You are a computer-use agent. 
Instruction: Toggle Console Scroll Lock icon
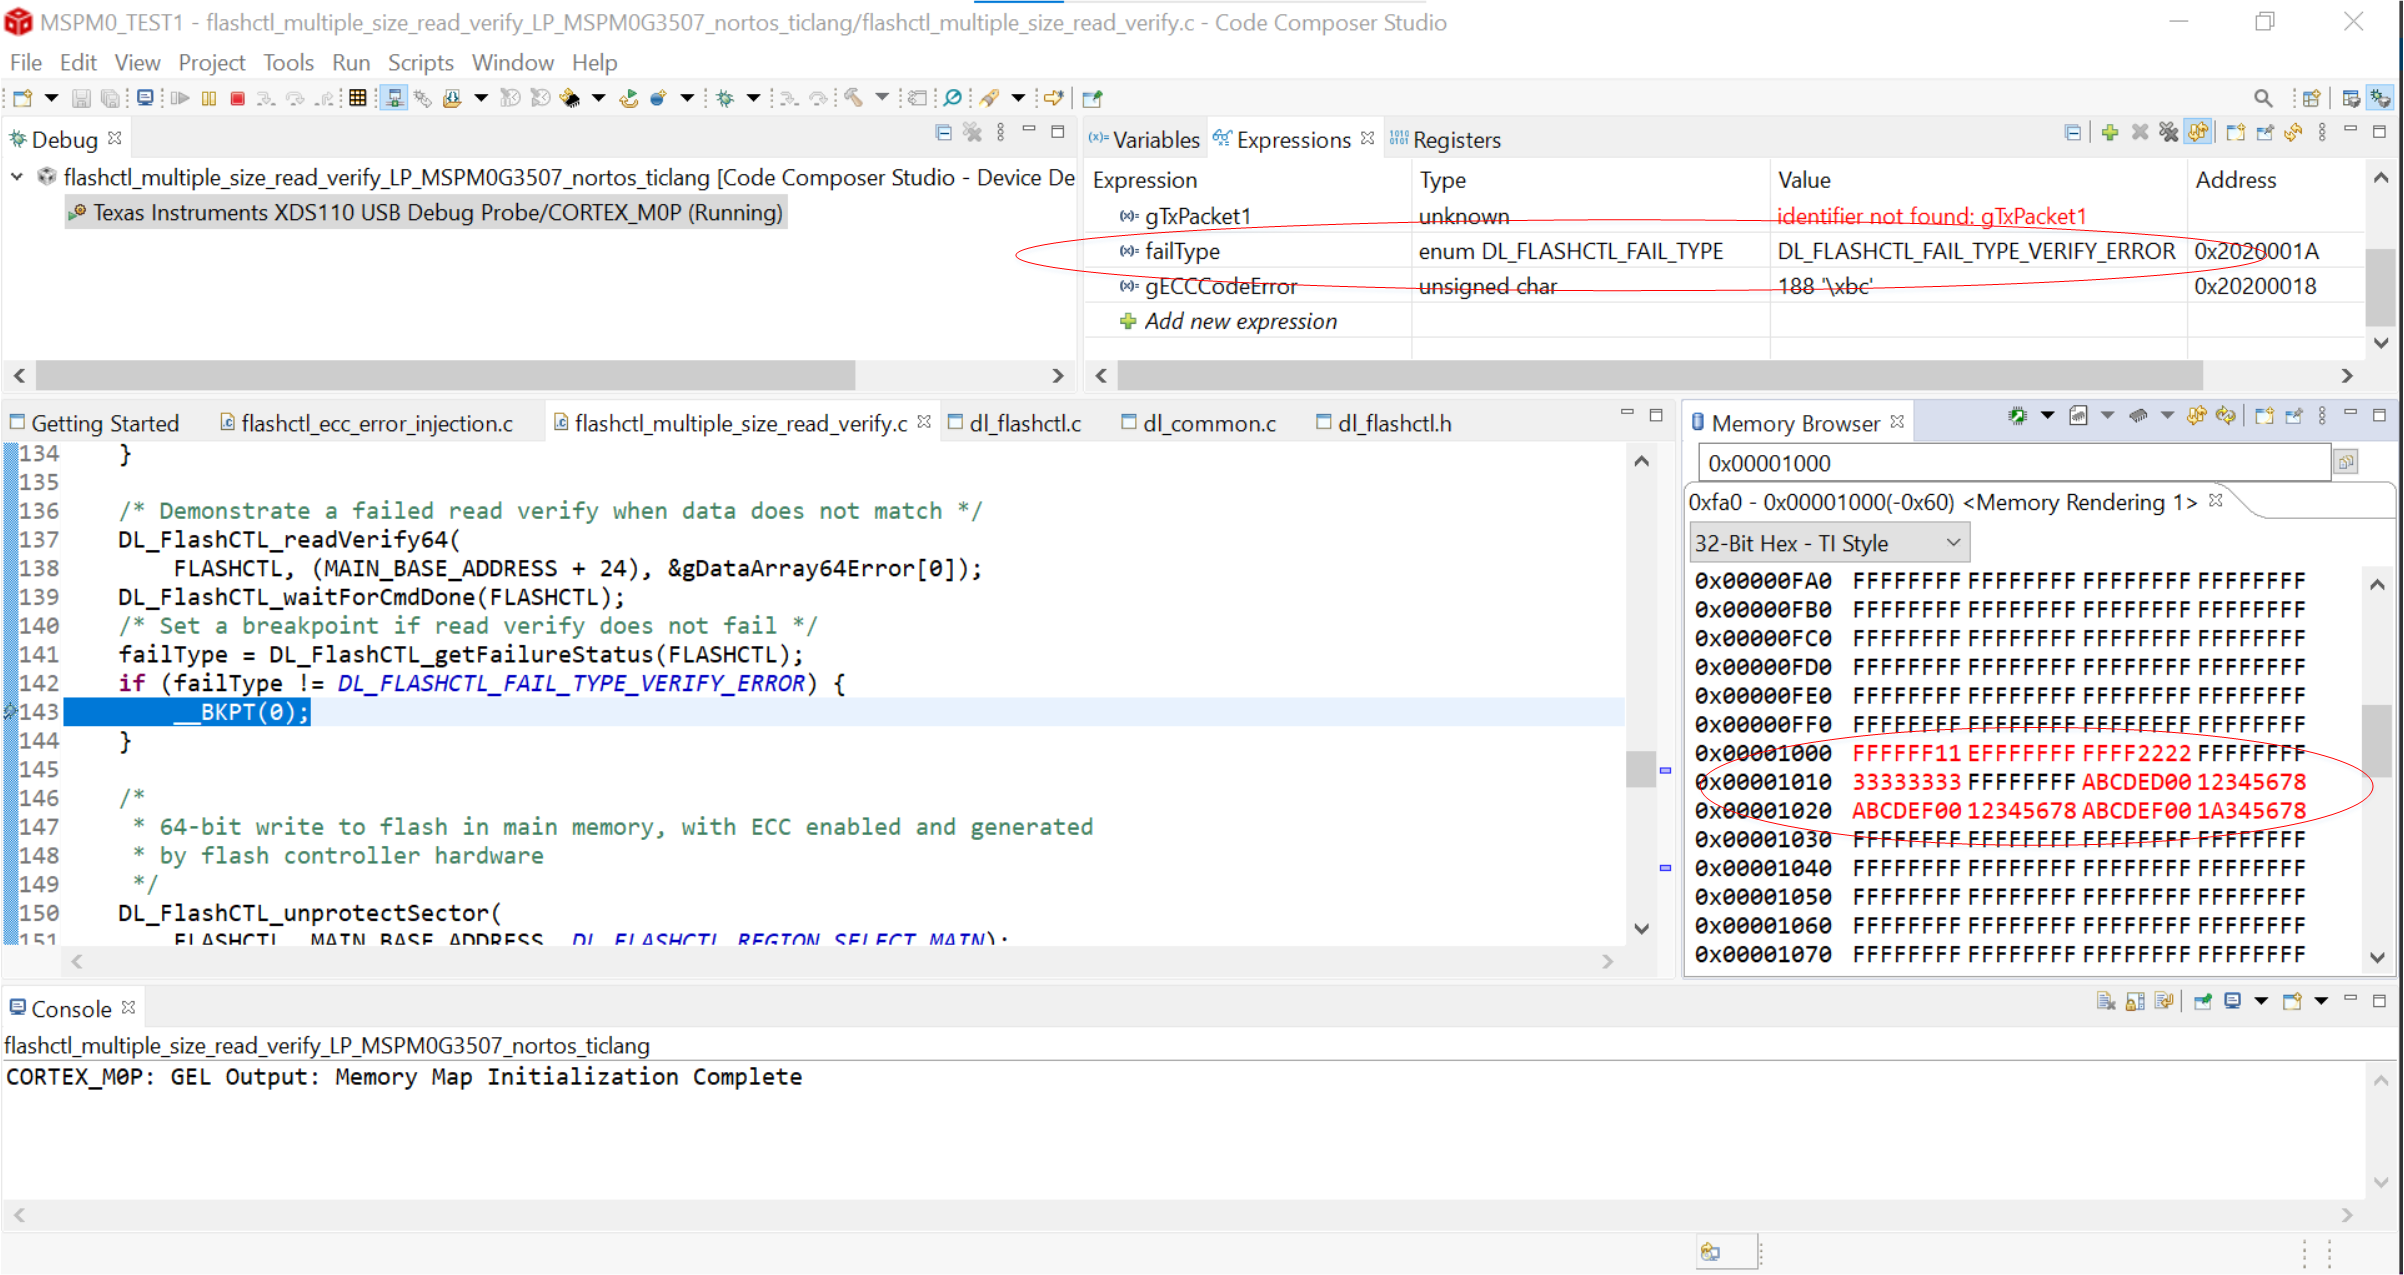[x=2135, y=1001]
